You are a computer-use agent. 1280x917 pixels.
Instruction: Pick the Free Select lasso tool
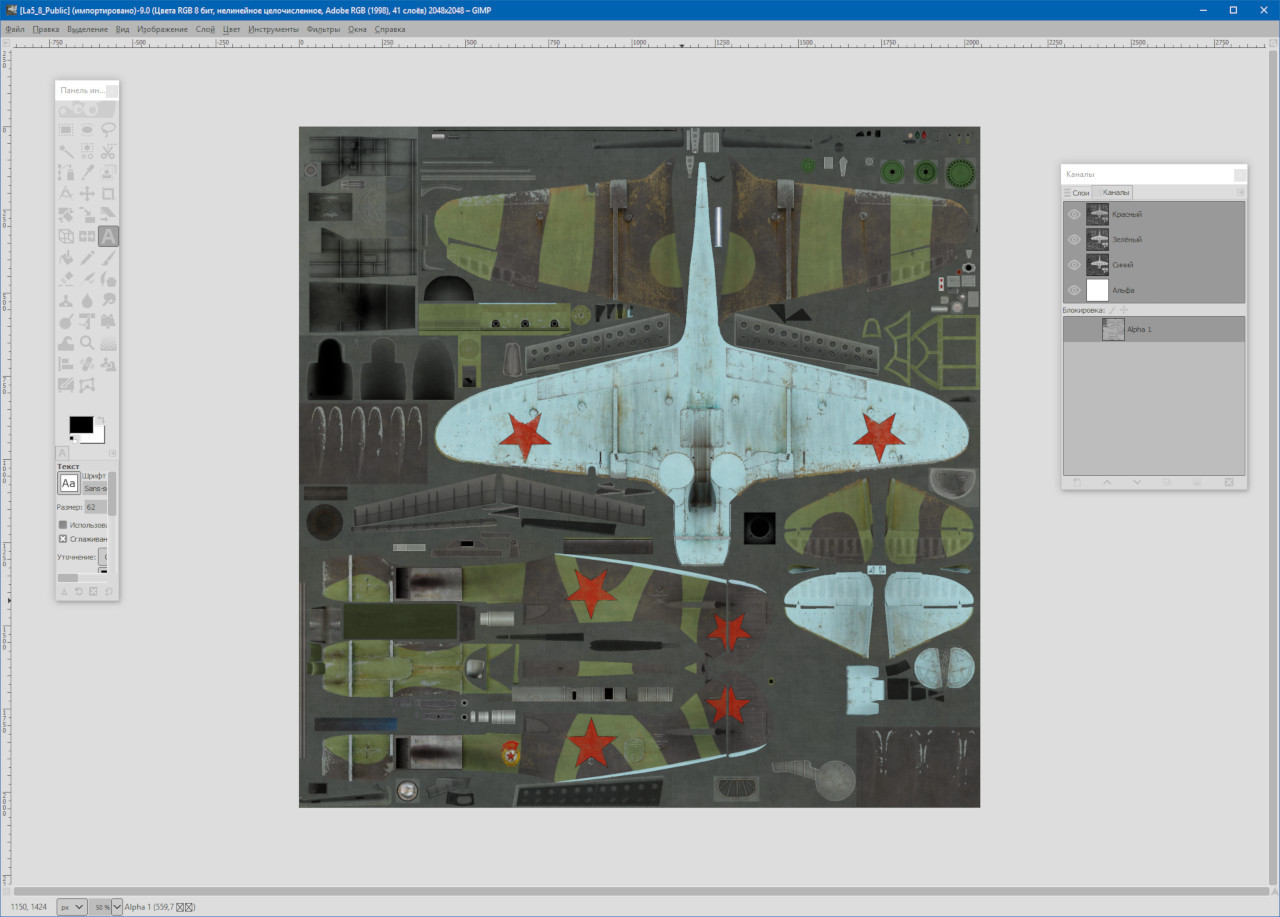point(108,130)
